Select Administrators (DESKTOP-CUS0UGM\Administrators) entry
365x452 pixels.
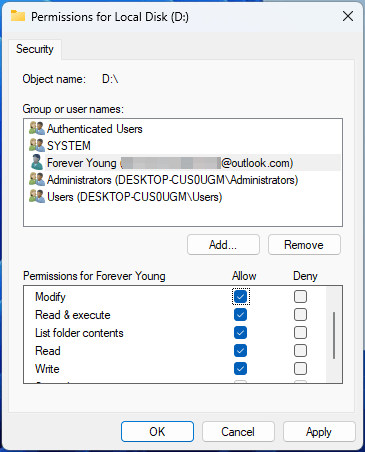click(x=172, y=180)
